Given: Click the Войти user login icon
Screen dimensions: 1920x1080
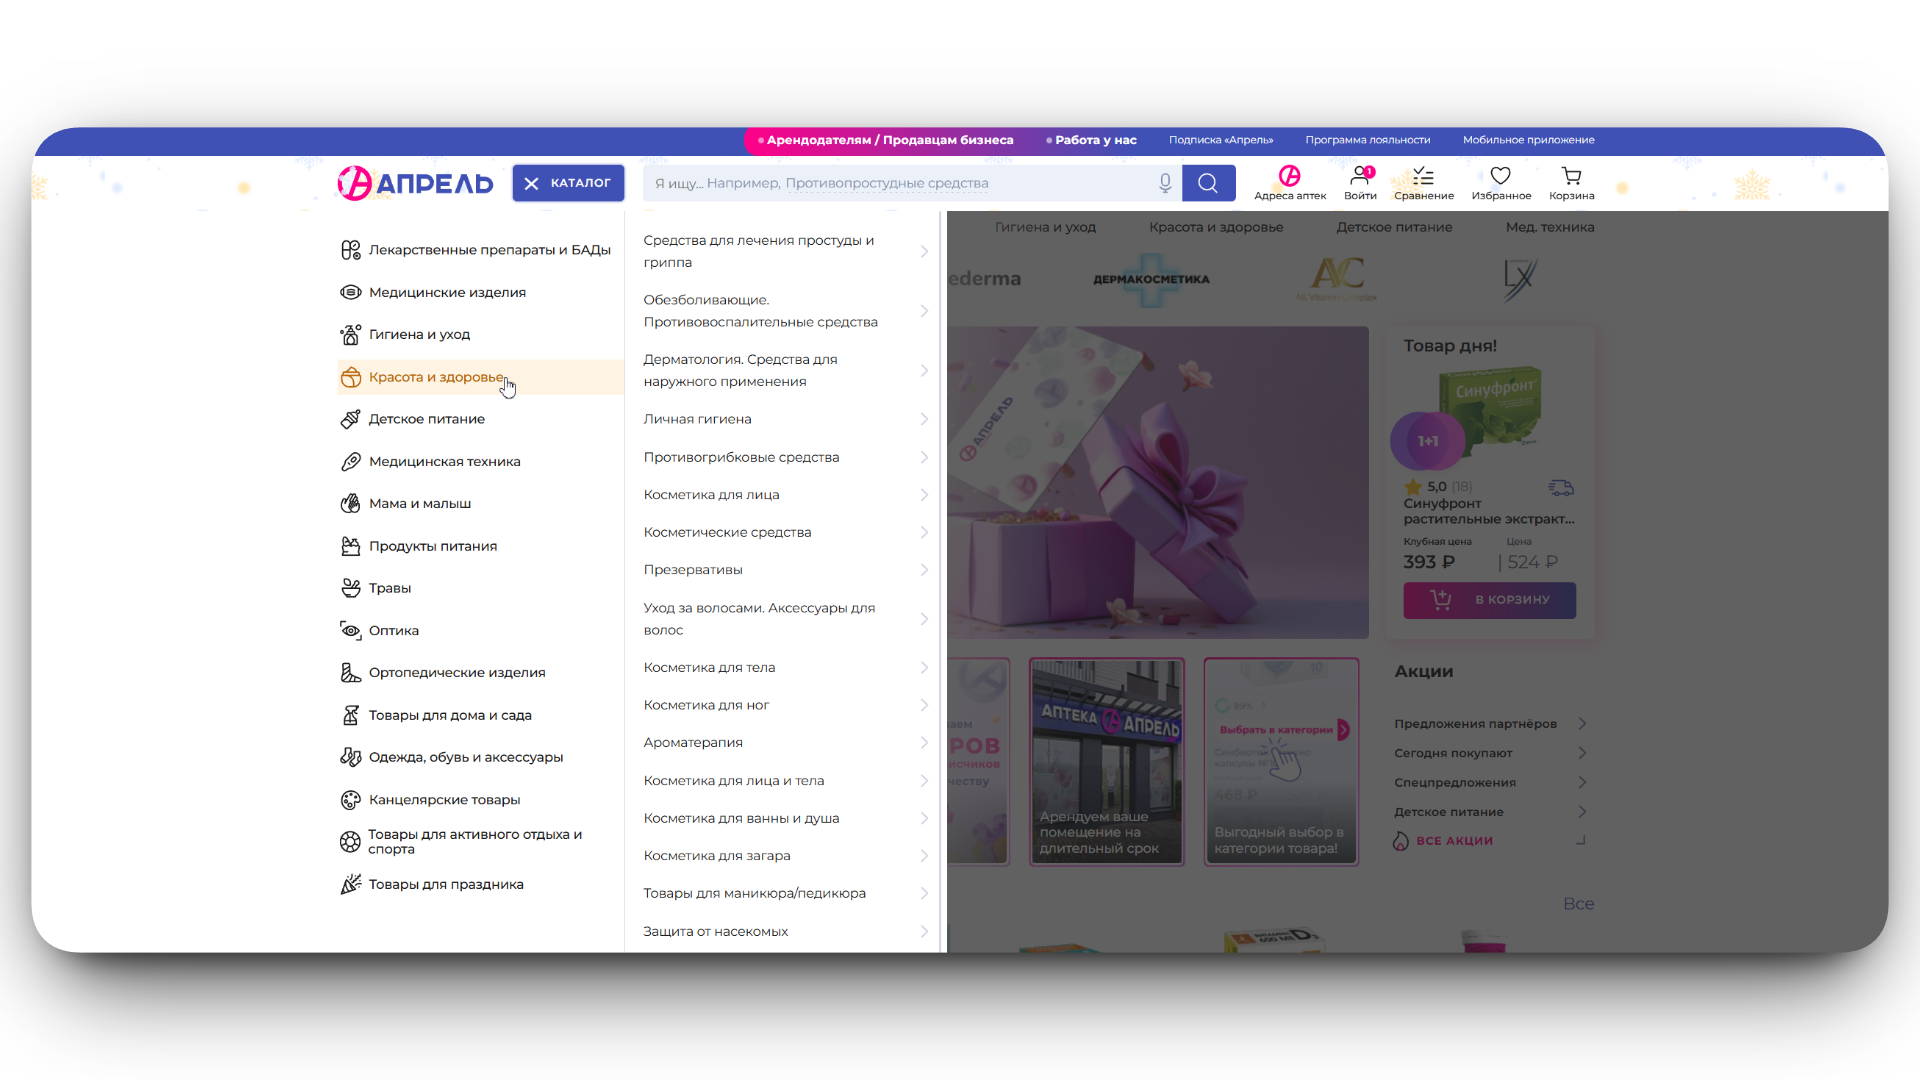Looking at the screenshot, I should pyautogui.click(x=1360, y=177).
